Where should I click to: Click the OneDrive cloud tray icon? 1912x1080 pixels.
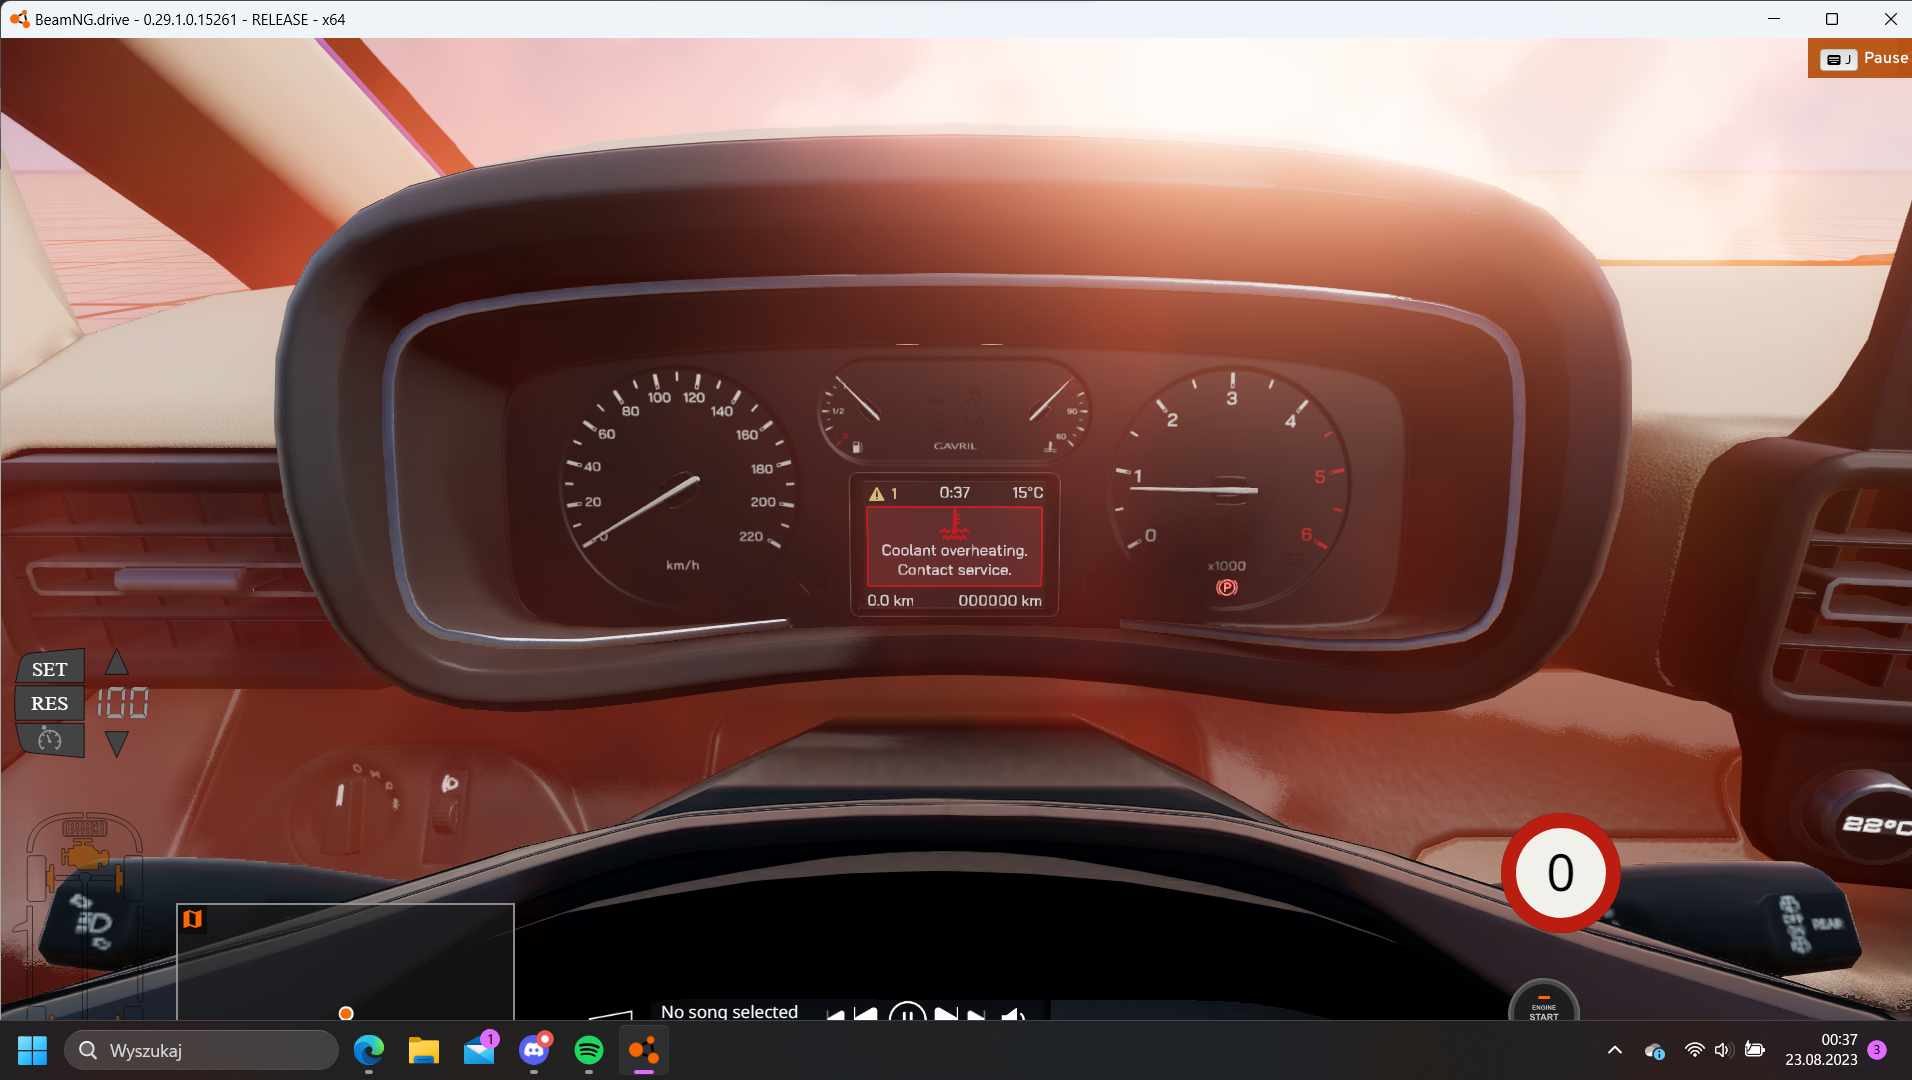(1654, 1050)
